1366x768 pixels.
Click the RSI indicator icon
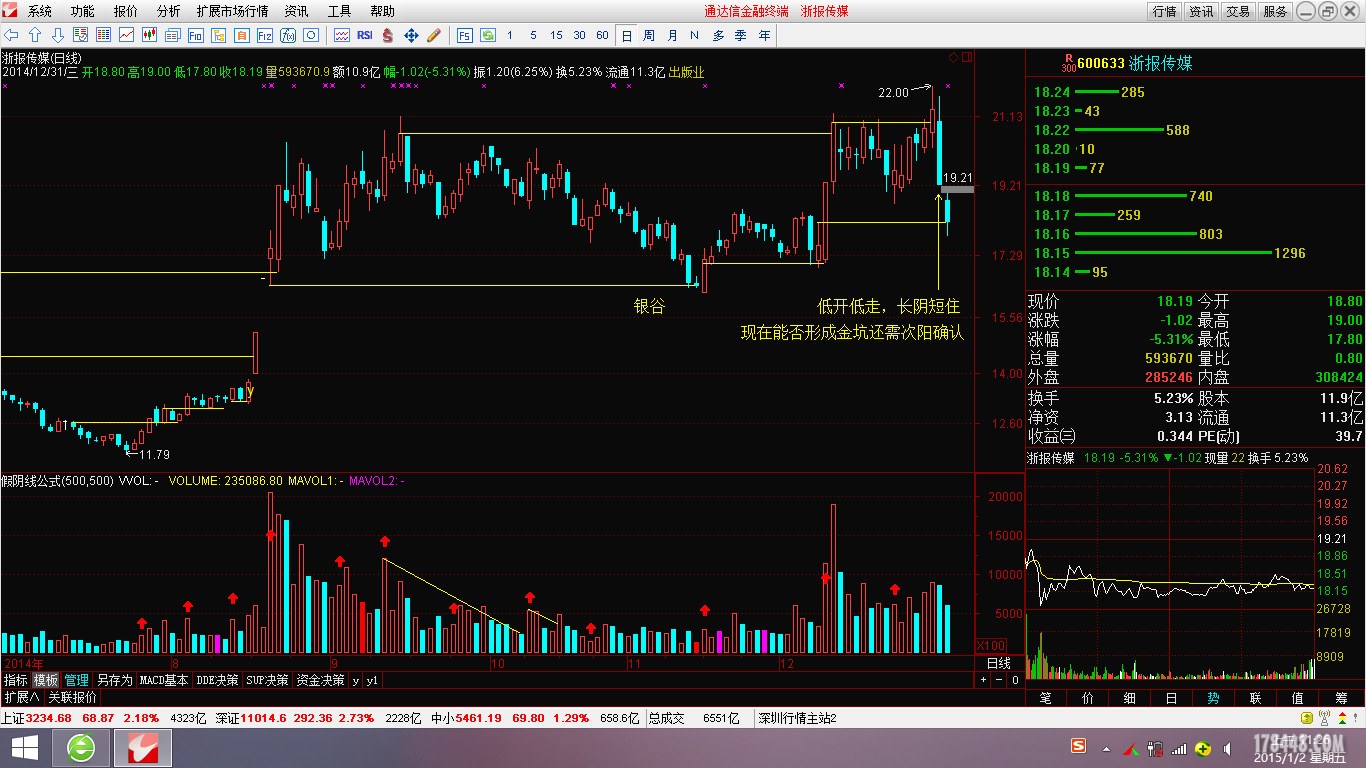365,35
